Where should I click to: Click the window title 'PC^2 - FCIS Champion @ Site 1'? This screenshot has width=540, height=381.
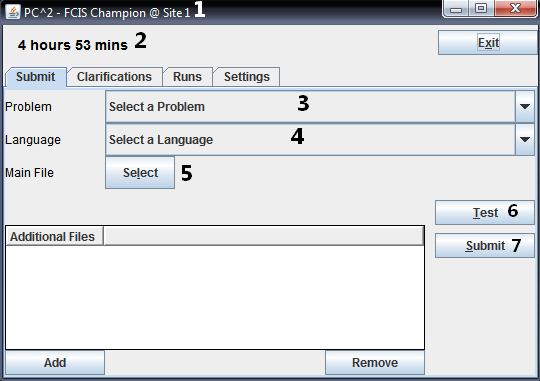coord(107,13)
